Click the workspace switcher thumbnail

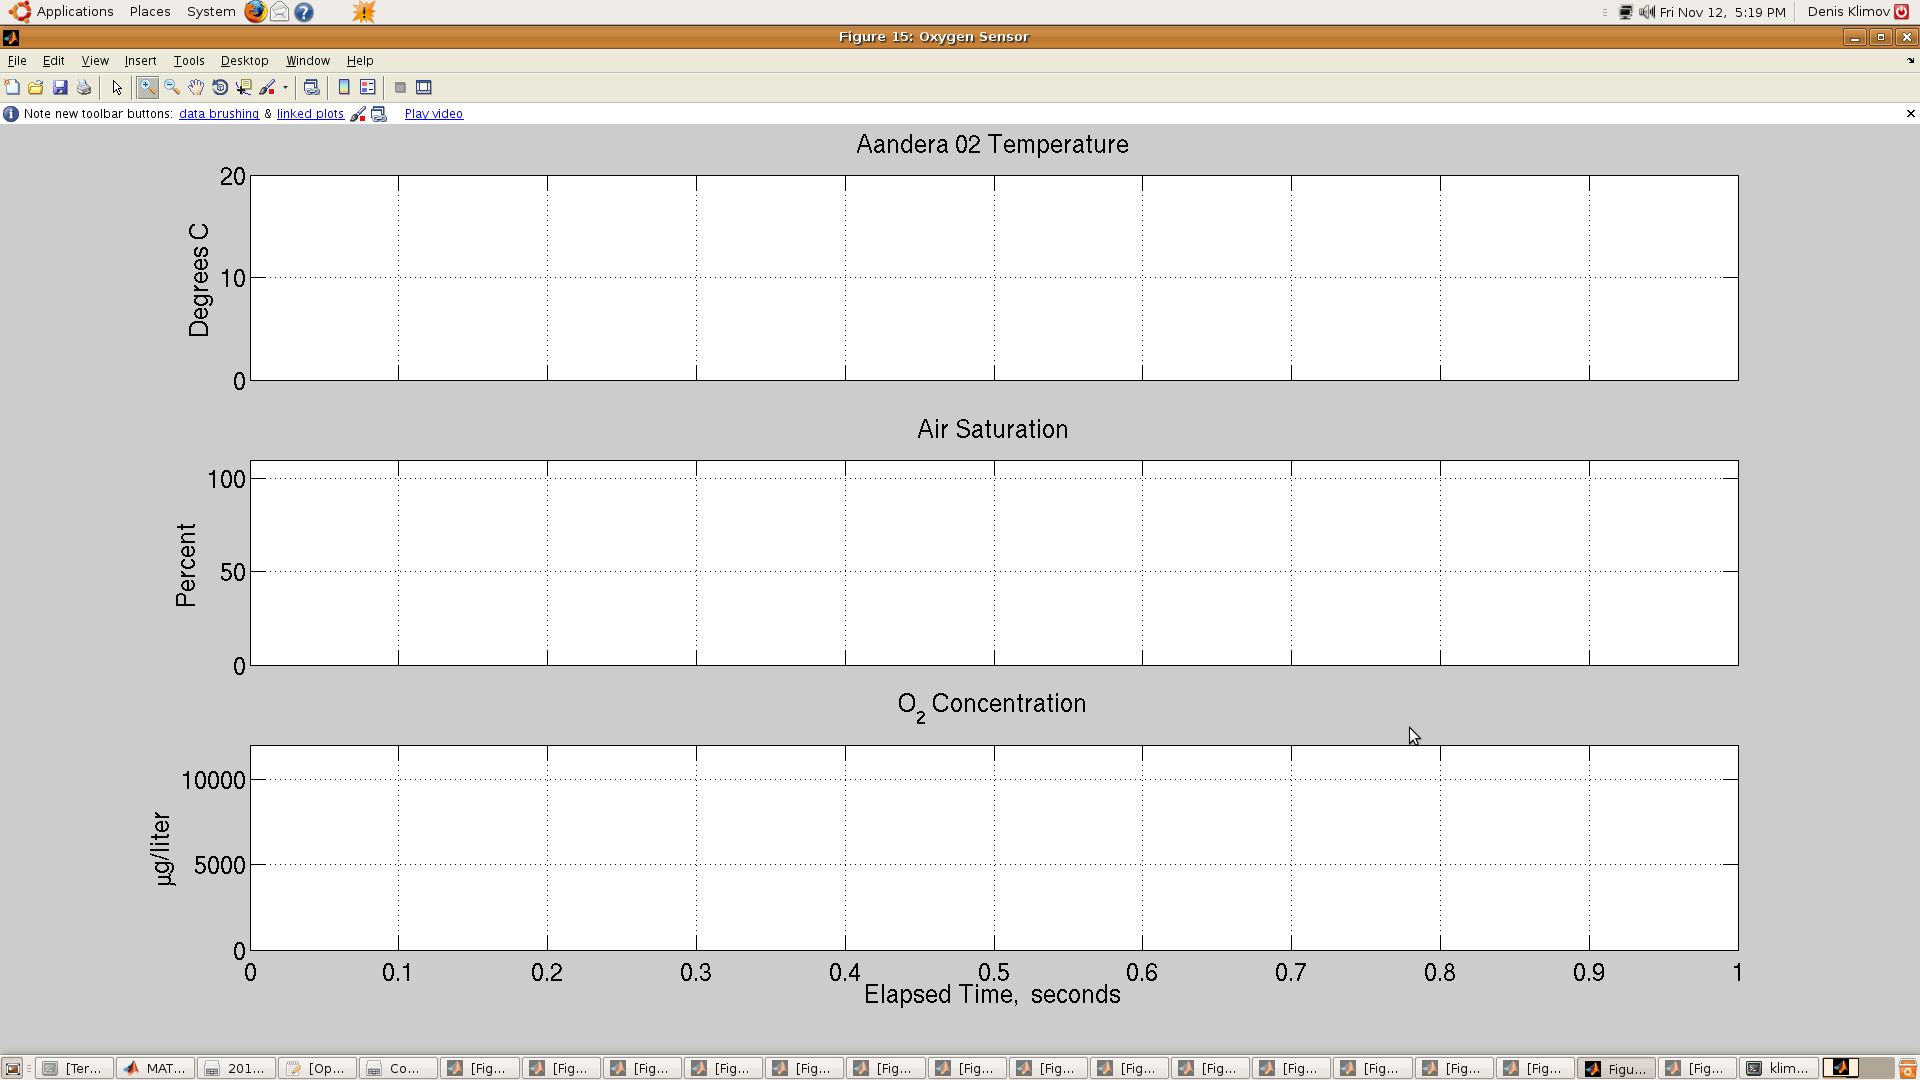[1840, 1068]
